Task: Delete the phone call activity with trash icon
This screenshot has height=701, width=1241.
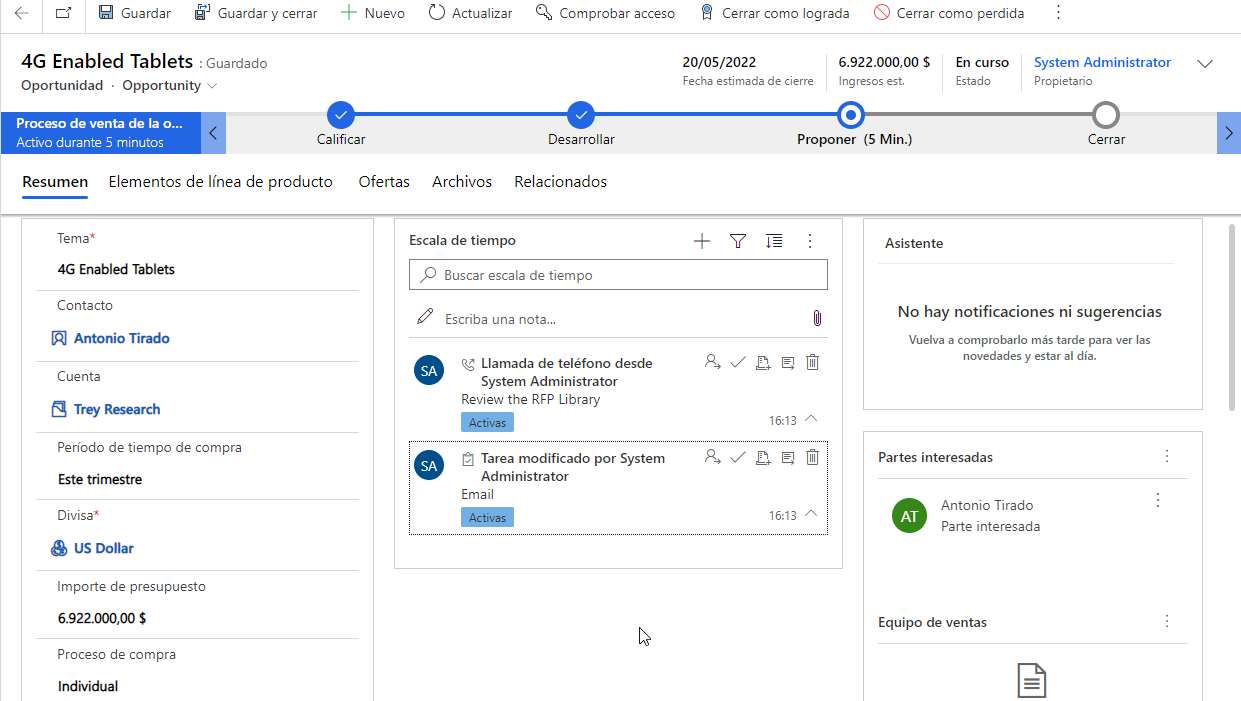Action: (x=812, y=363)
